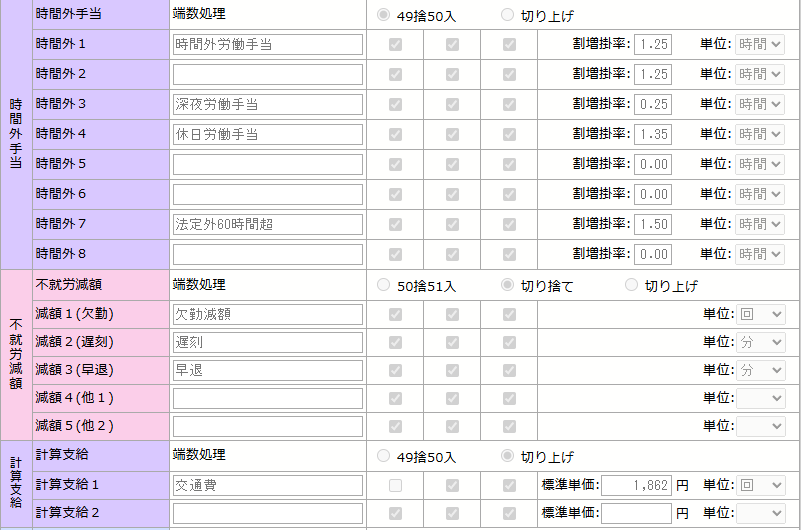
Task: Select 切り上げ radio in 不就労減額 row
Action: click(631, 285)
